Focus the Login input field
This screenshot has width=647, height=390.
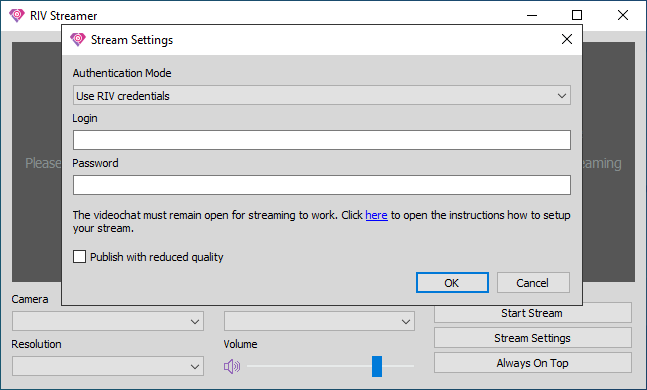322,140
